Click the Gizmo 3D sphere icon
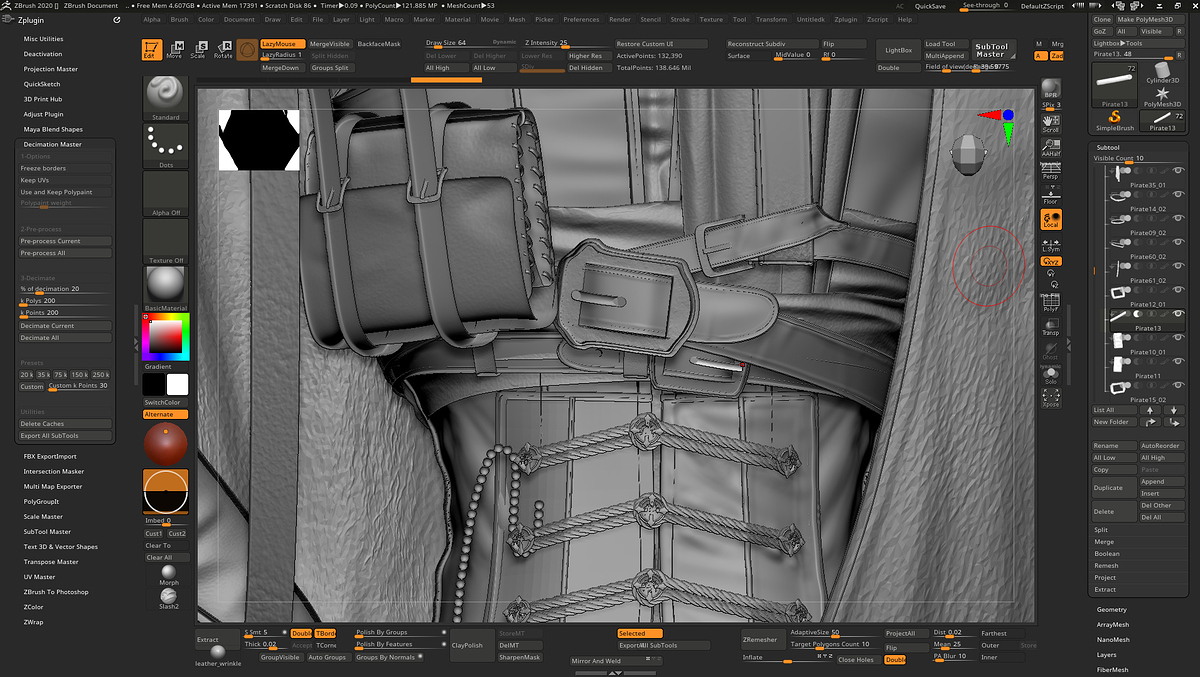The height and width of the screenshot is (677, 1200). click(247, 49)
